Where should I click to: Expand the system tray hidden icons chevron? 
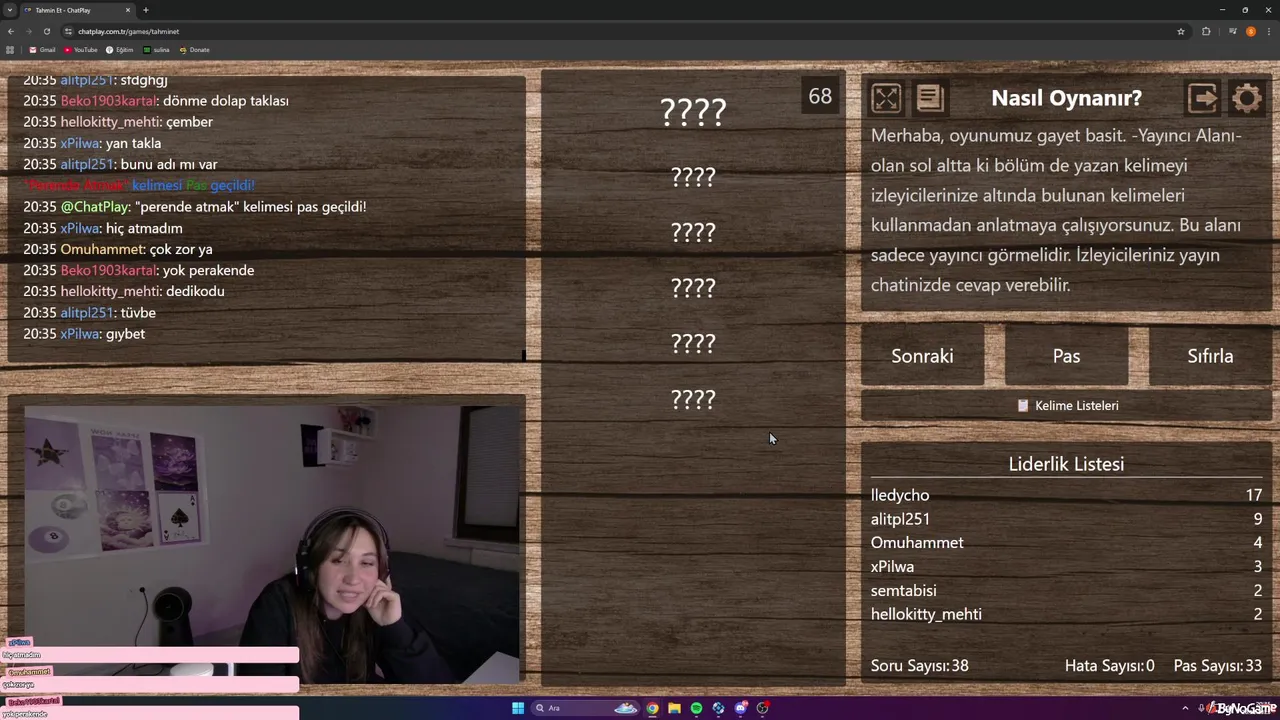(x=1185, y=708)
